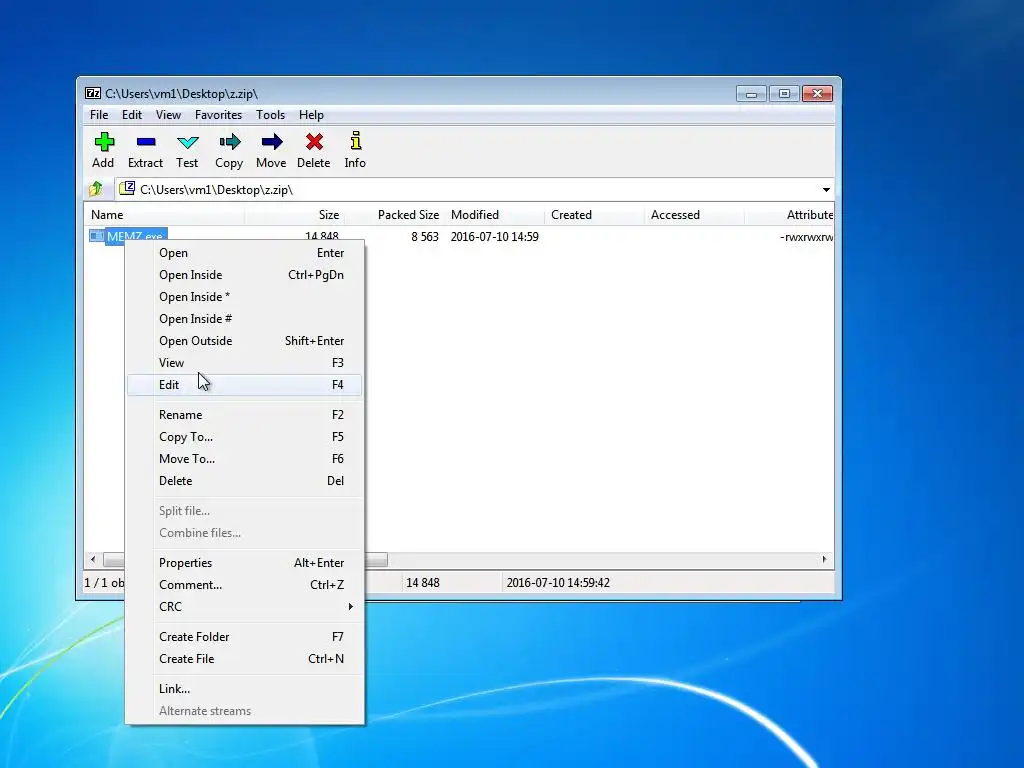
Task: Open the Tools menu
Action: pos(270,115)
